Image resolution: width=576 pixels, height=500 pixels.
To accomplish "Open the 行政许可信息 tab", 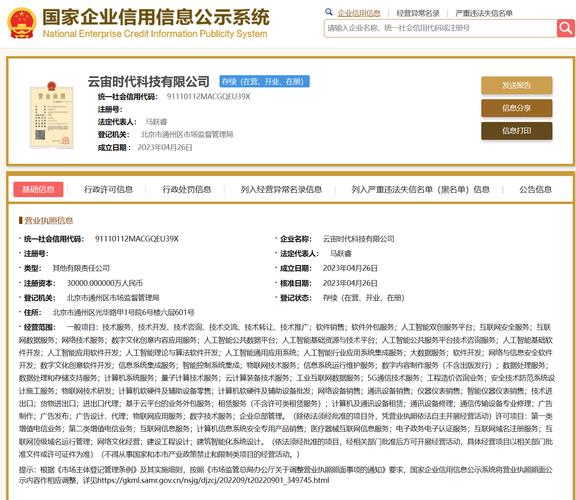I will pyautogui.click(x=108, y=189).
